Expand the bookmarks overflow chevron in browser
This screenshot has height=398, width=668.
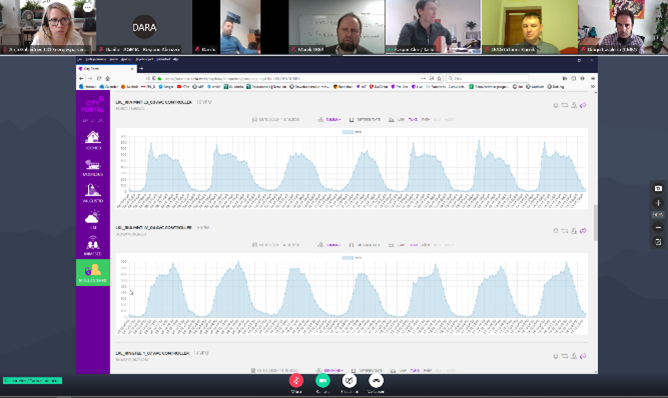click(592, 87)
